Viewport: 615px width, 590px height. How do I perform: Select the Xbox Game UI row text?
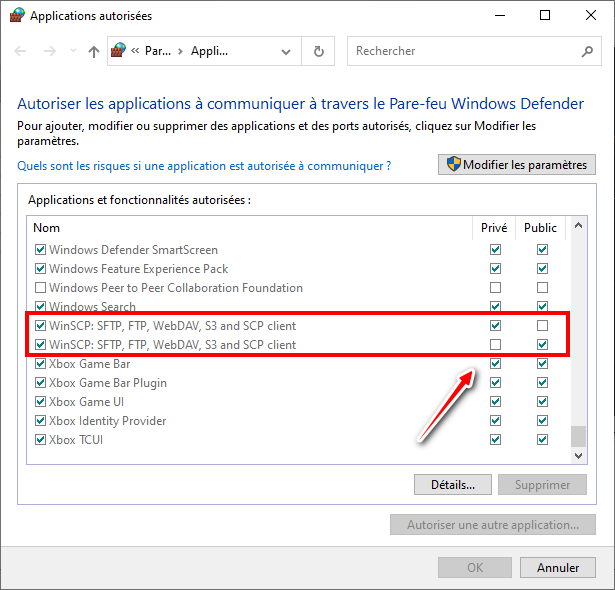(x=86, y=402)
